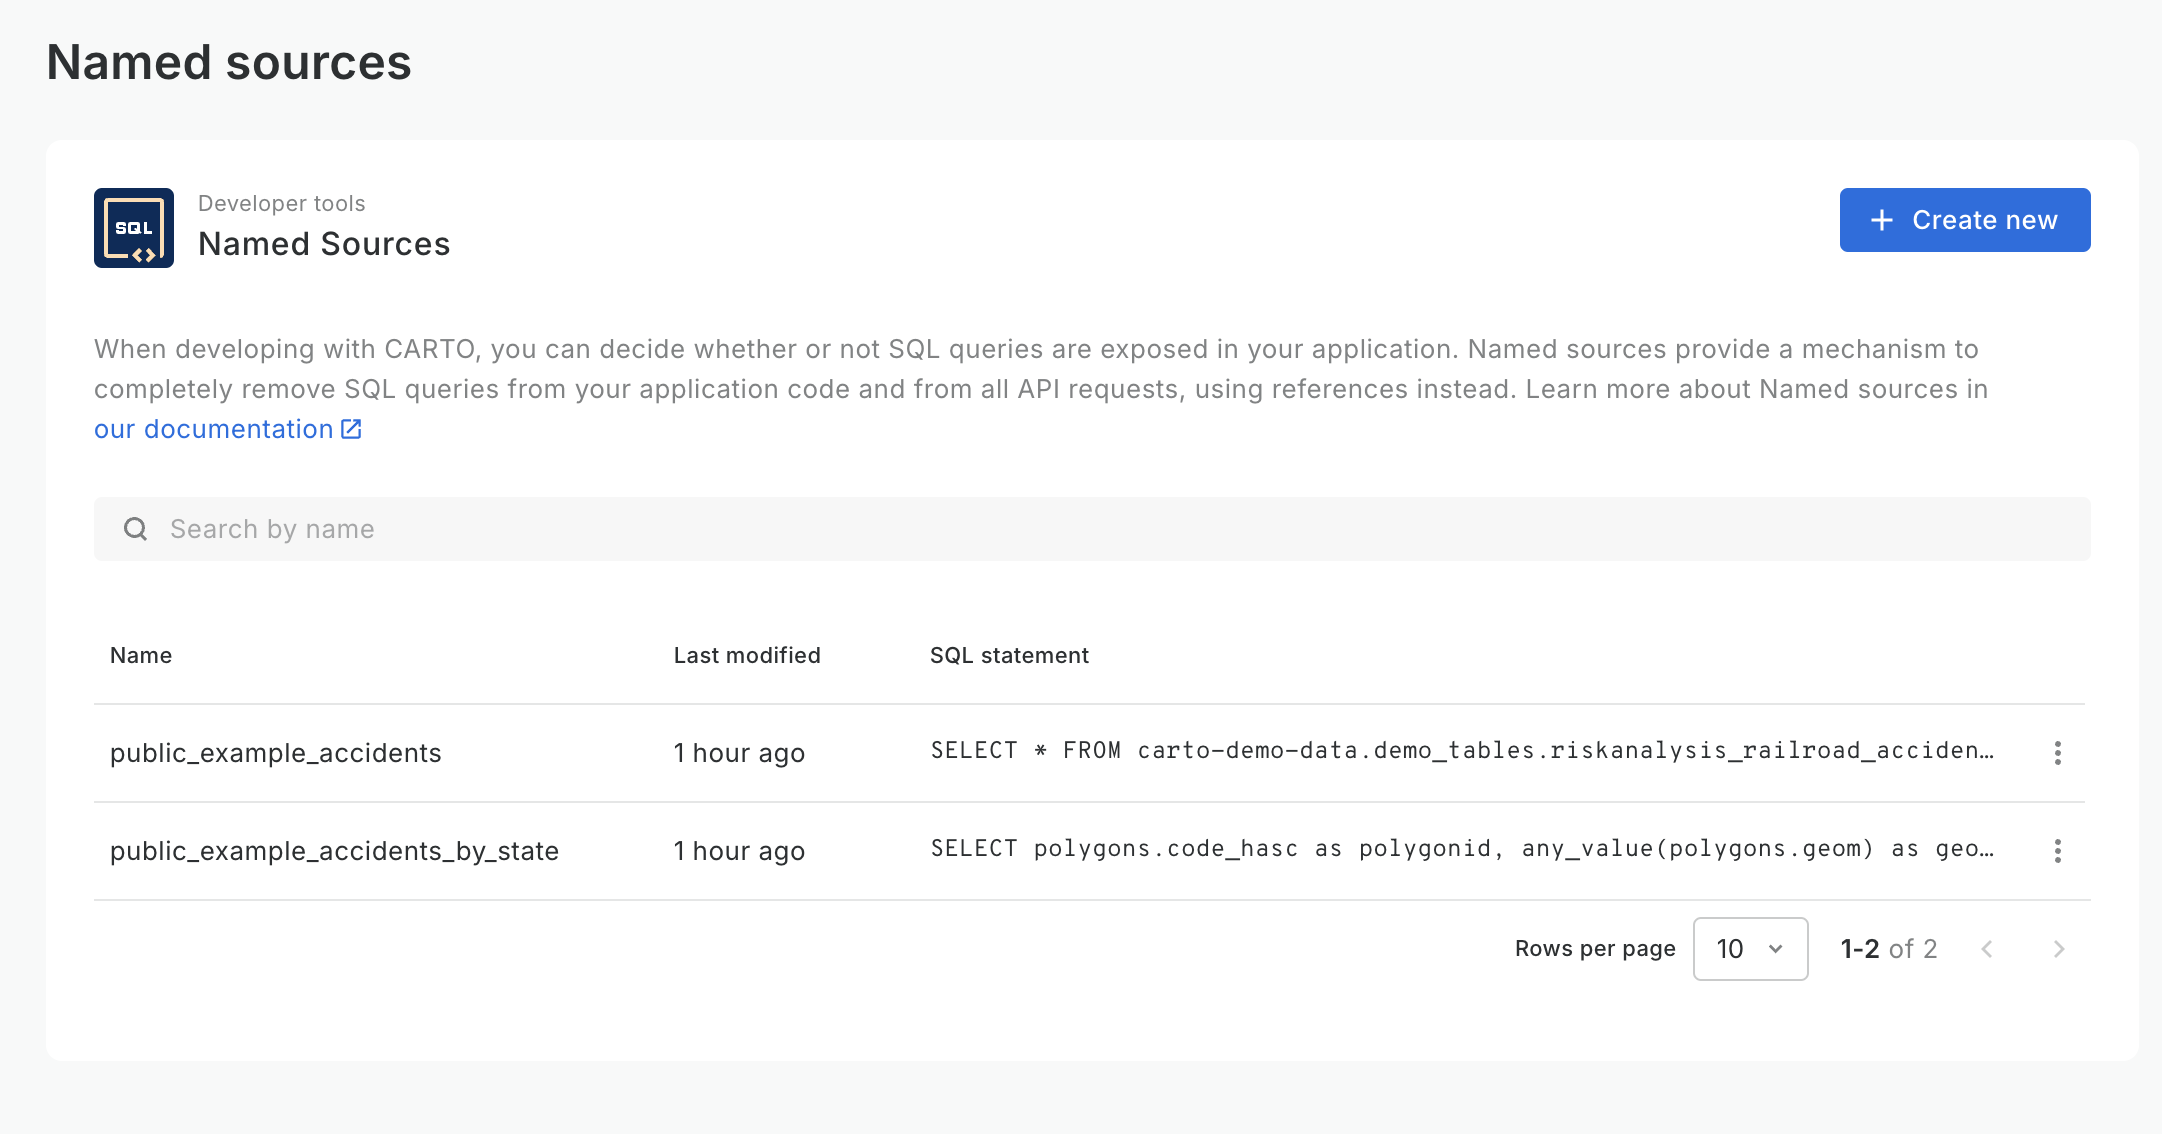Click the SELECT * FROM carto-demo-data statement
The width and height of the screenshot is (2162, 1134).
pyautogui.click(x=1461, y=751)
